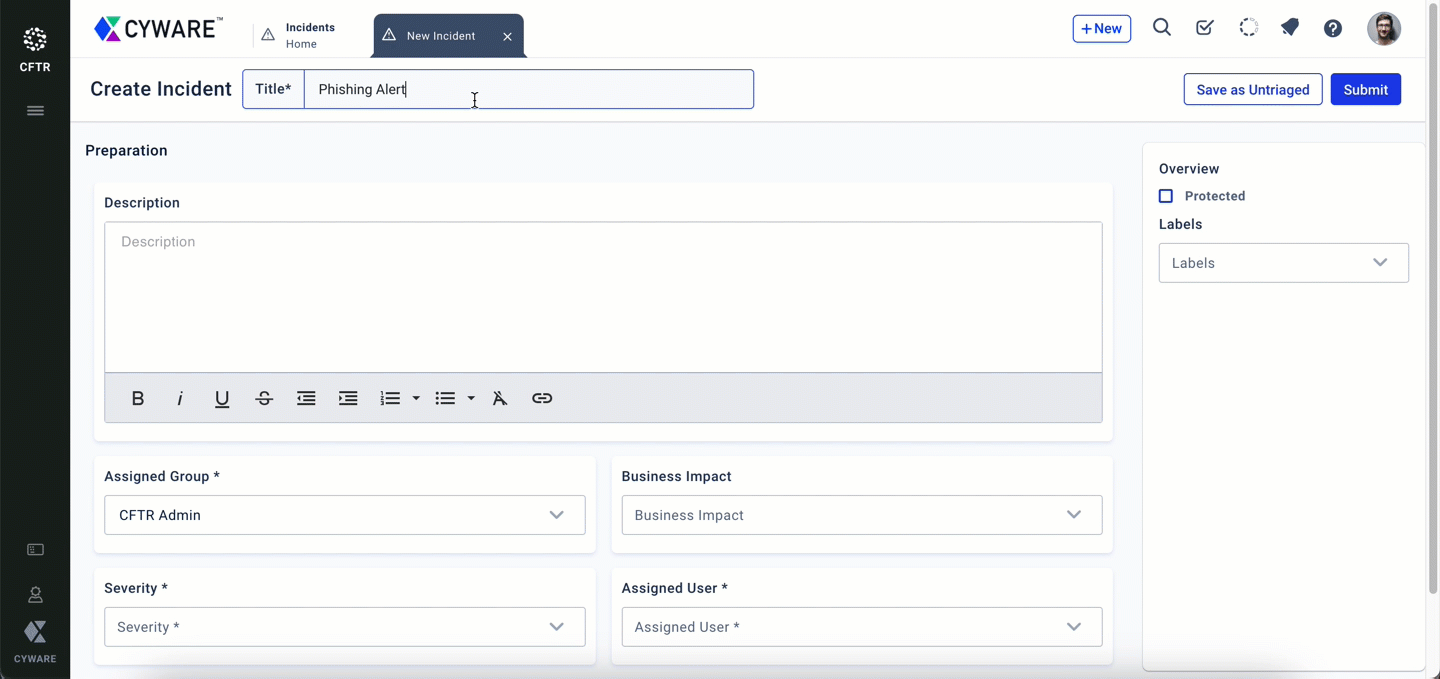1440x679 pixels.
Task: Clear text formatting icon in editor
Action: click(x=500, y=398)
